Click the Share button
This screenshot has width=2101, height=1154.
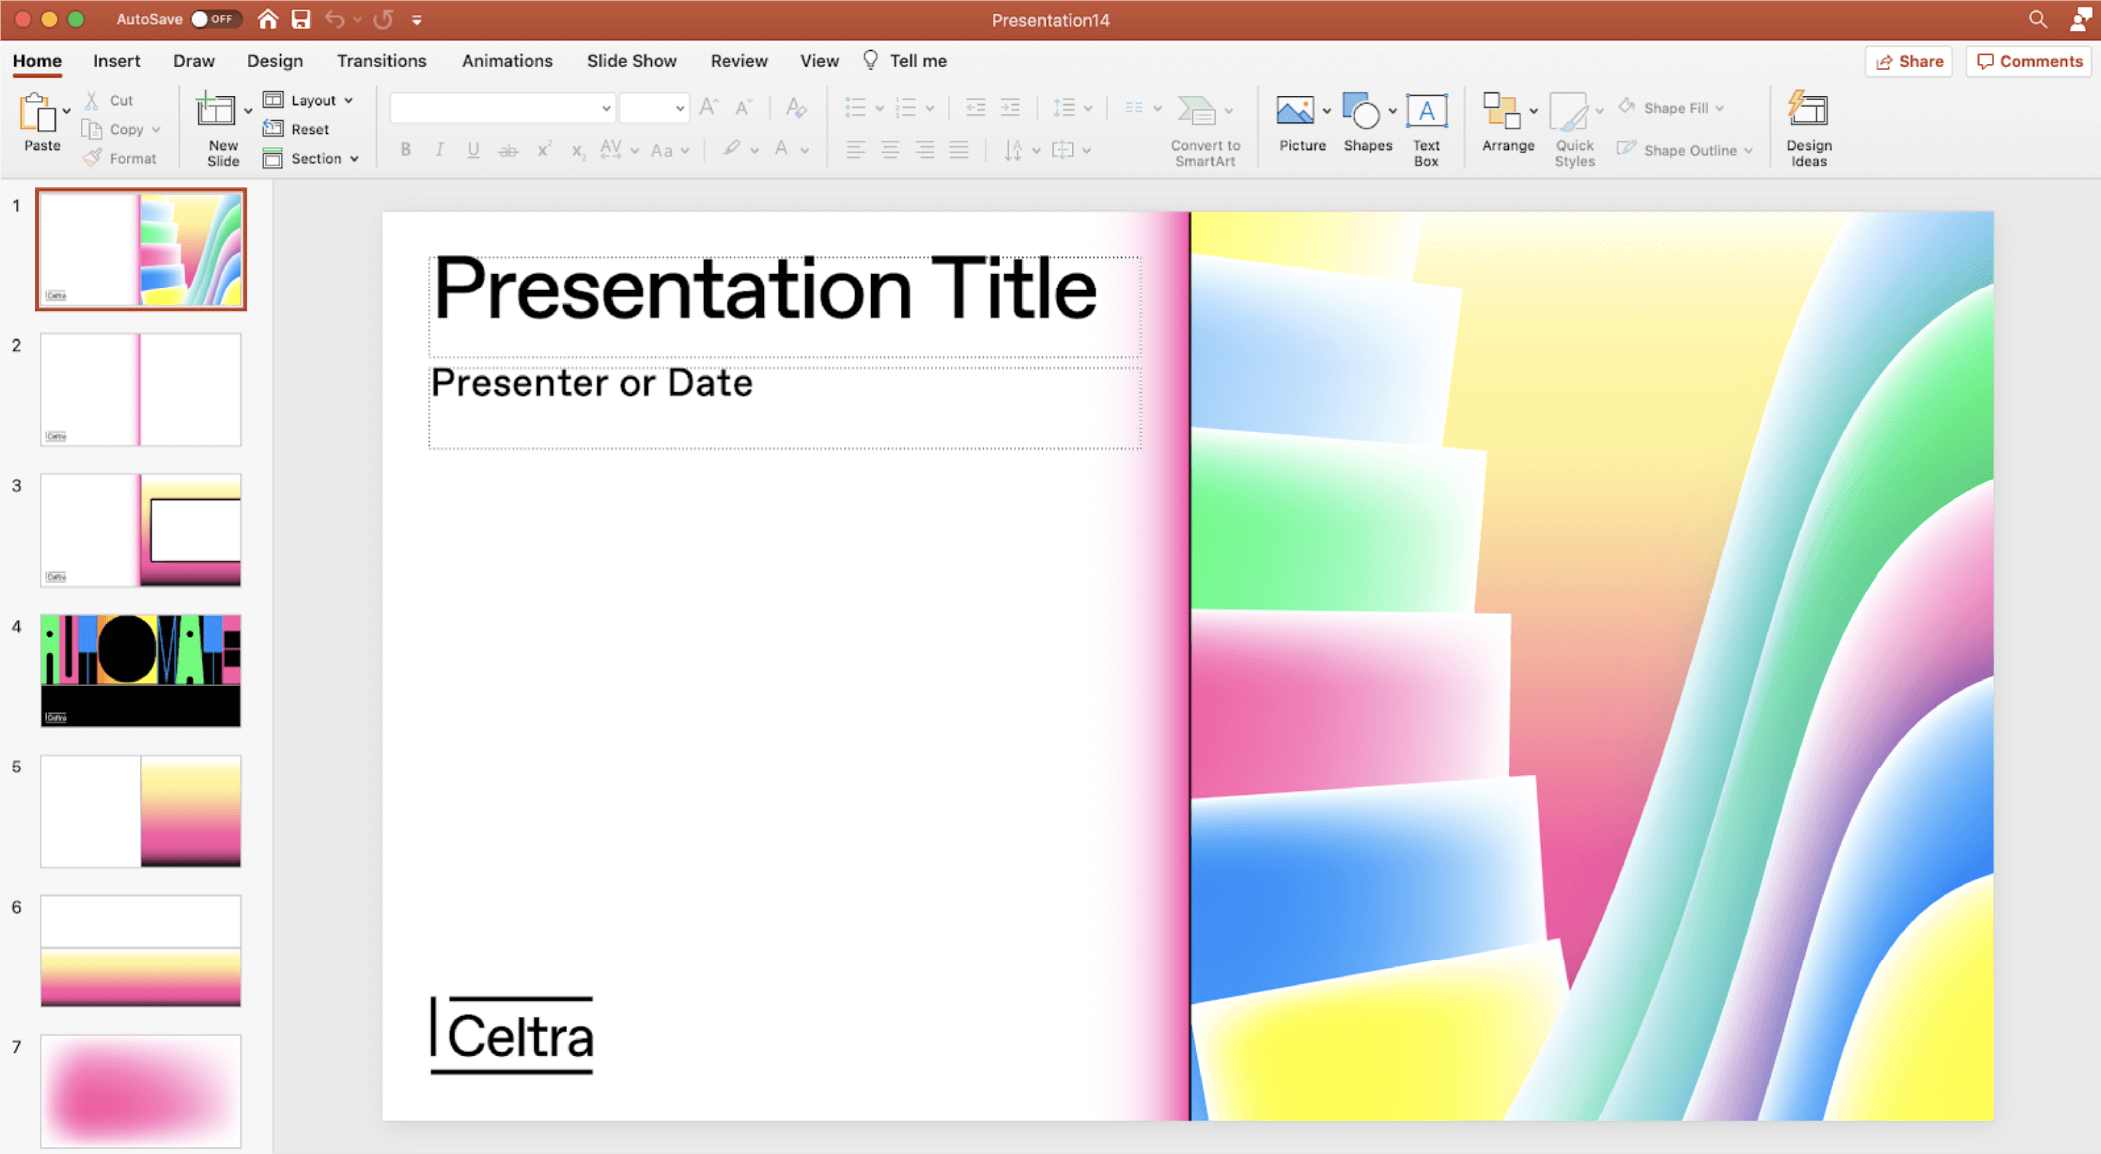point(1908,61)
